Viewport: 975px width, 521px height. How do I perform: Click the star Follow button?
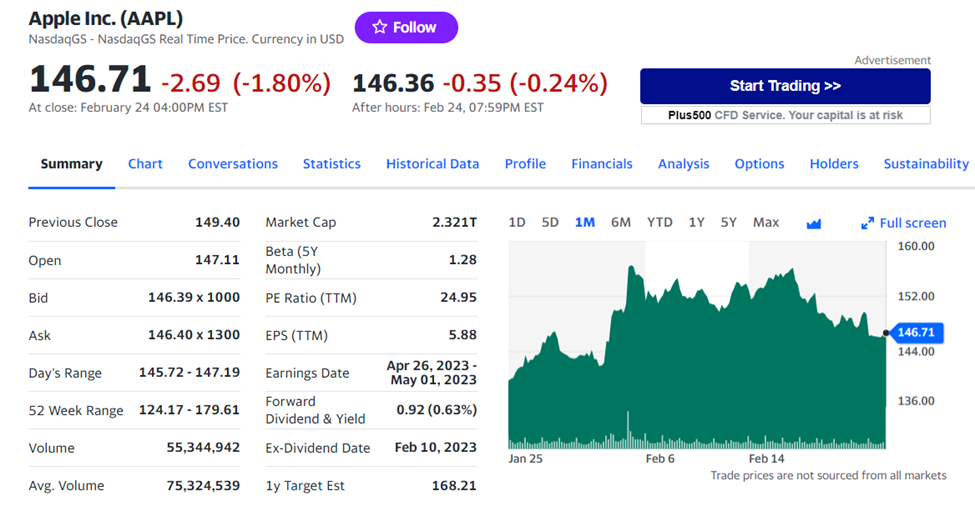(406, 27)
